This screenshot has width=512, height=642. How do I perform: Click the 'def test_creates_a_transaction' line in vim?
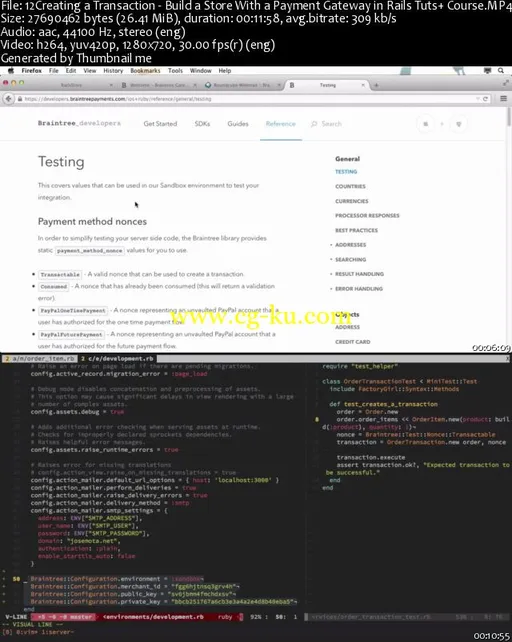[383, 404]
